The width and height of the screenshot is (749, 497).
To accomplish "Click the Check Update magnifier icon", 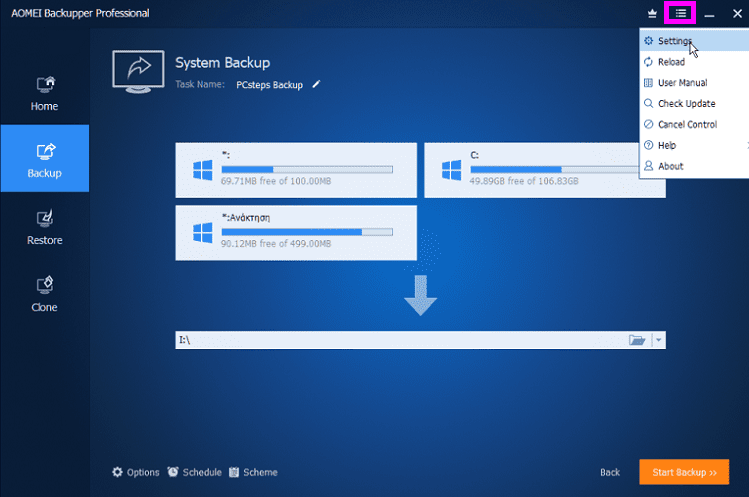I will (648, 103).
